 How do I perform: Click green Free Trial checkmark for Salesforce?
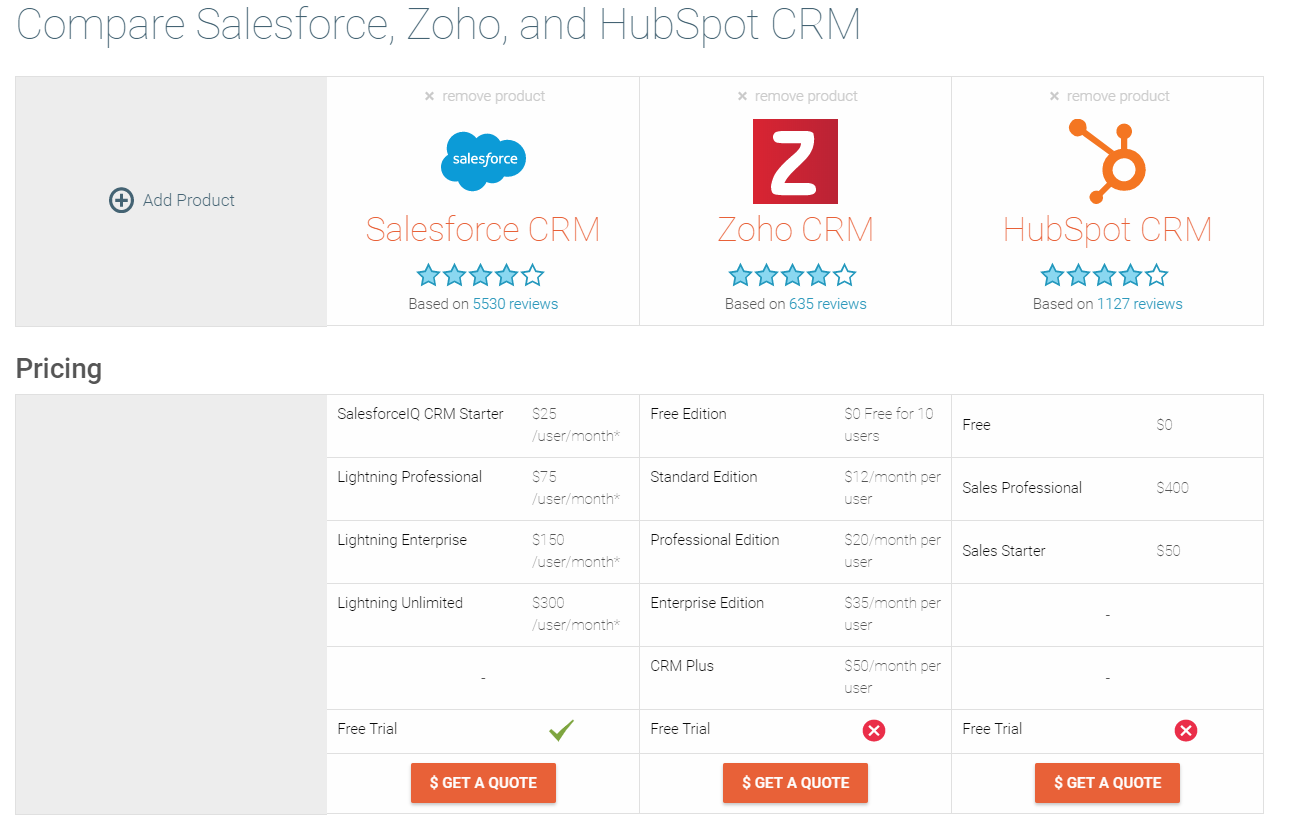(561, 731)
